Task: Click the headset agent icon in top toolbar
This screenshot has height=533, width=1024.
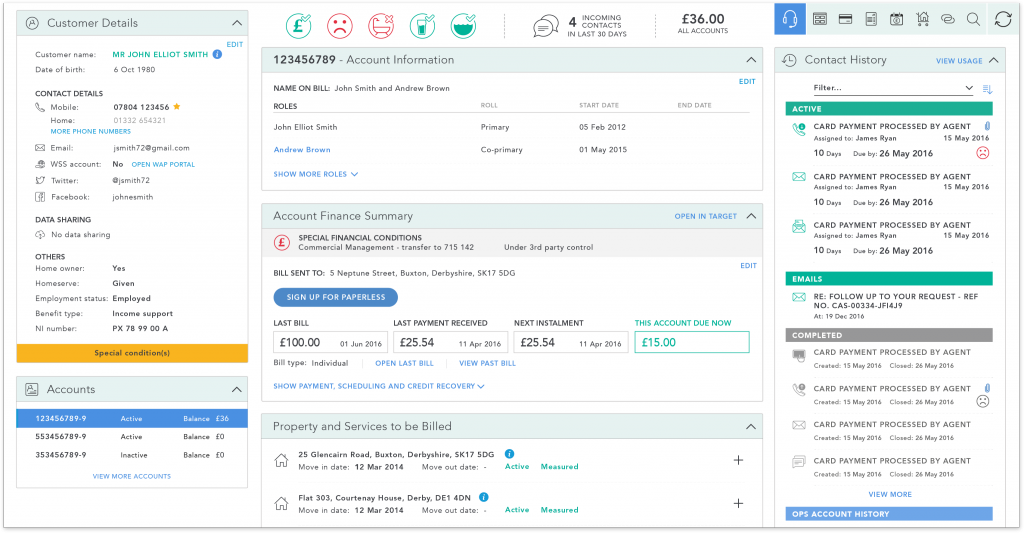Action: click(x=790, y=19)
